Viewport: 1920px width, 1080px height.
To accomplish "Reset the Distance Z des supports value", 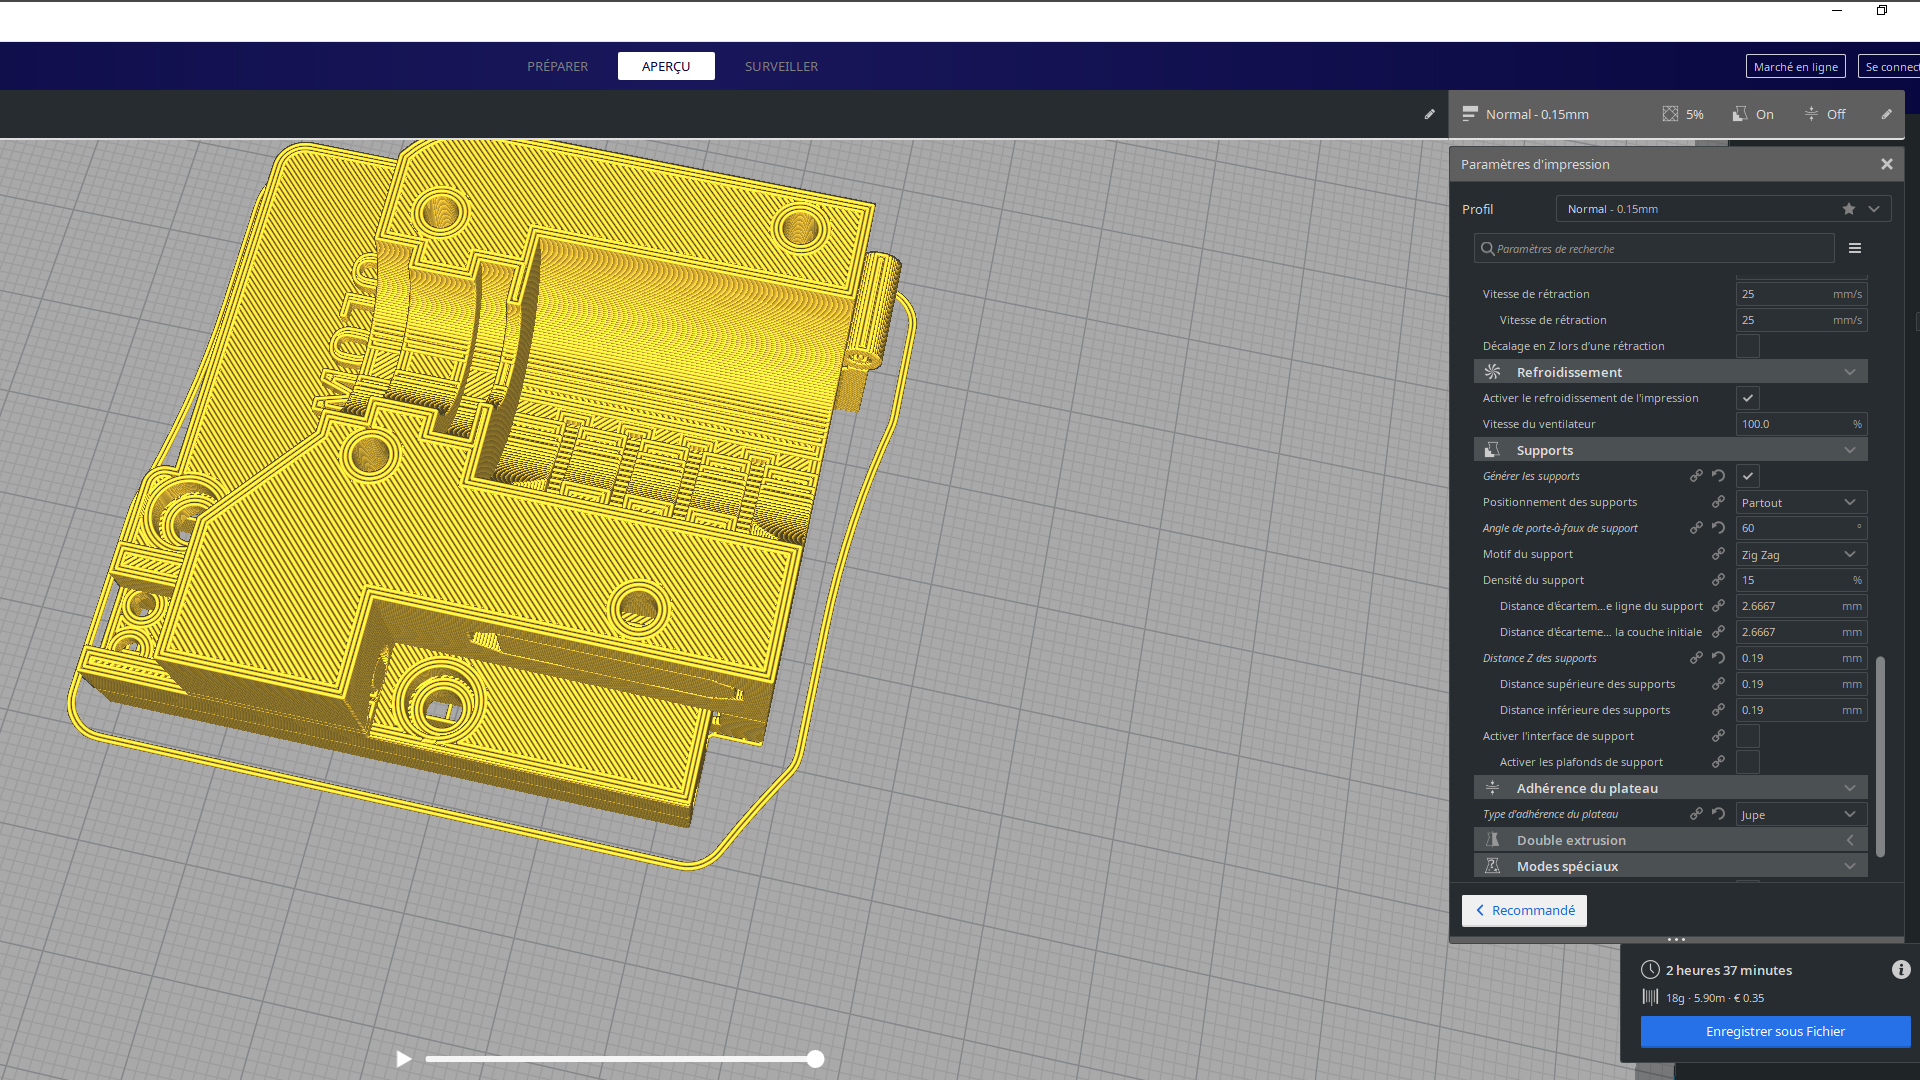I will [x=1718, y=658].
